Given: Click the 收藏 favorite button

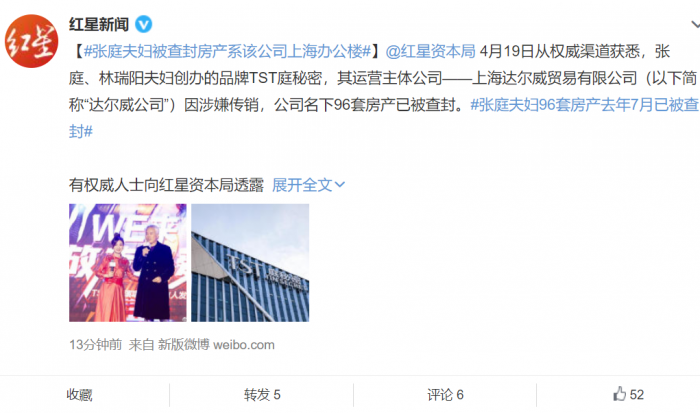Looking at the screenshot, I should [x=79, y=395].
